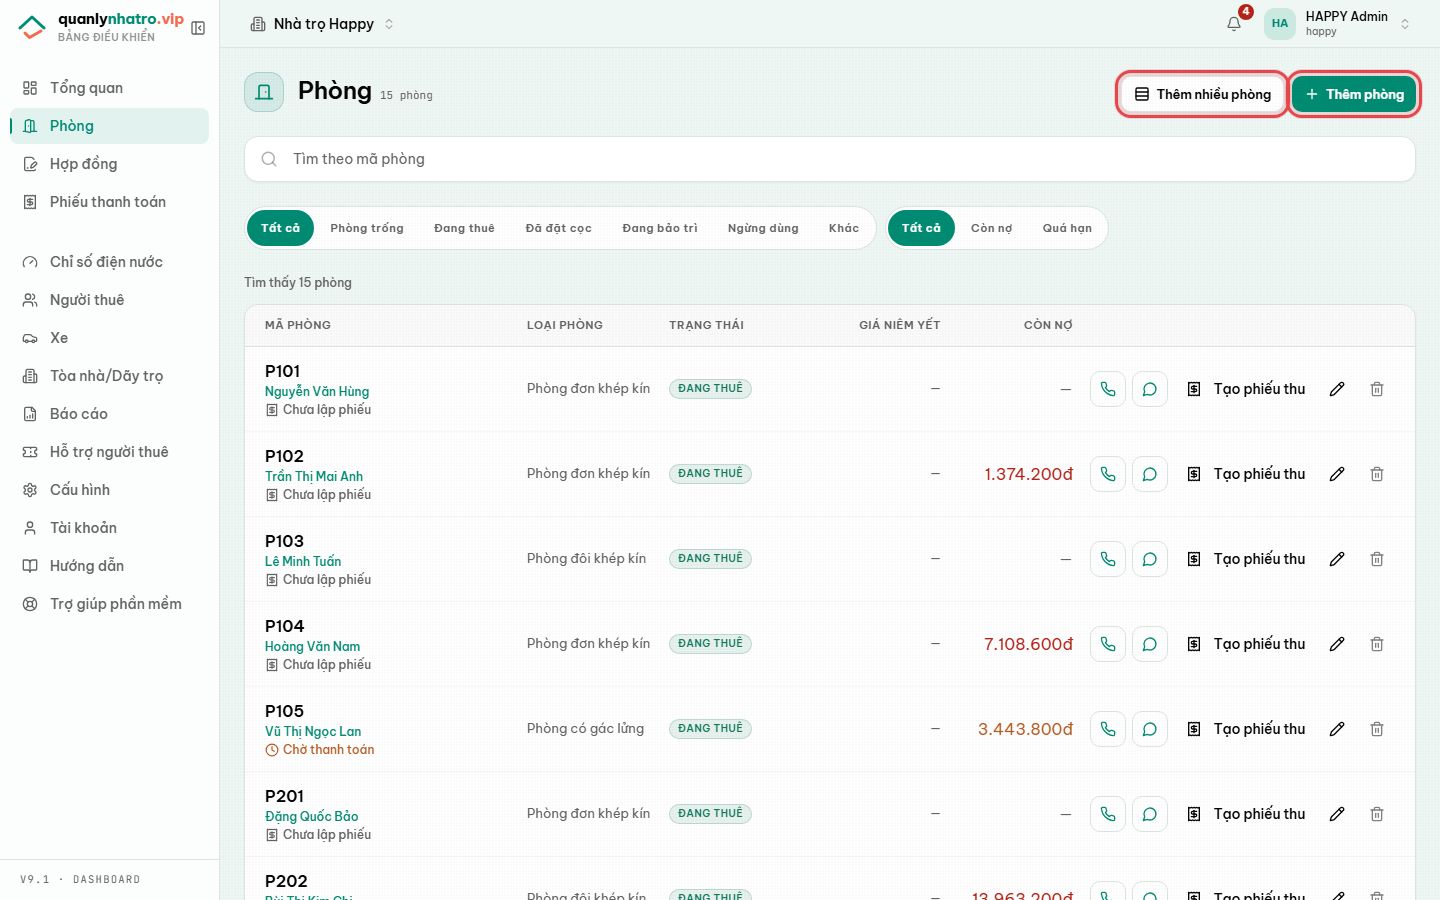Call tenant of room P101

pos(1108,389)
